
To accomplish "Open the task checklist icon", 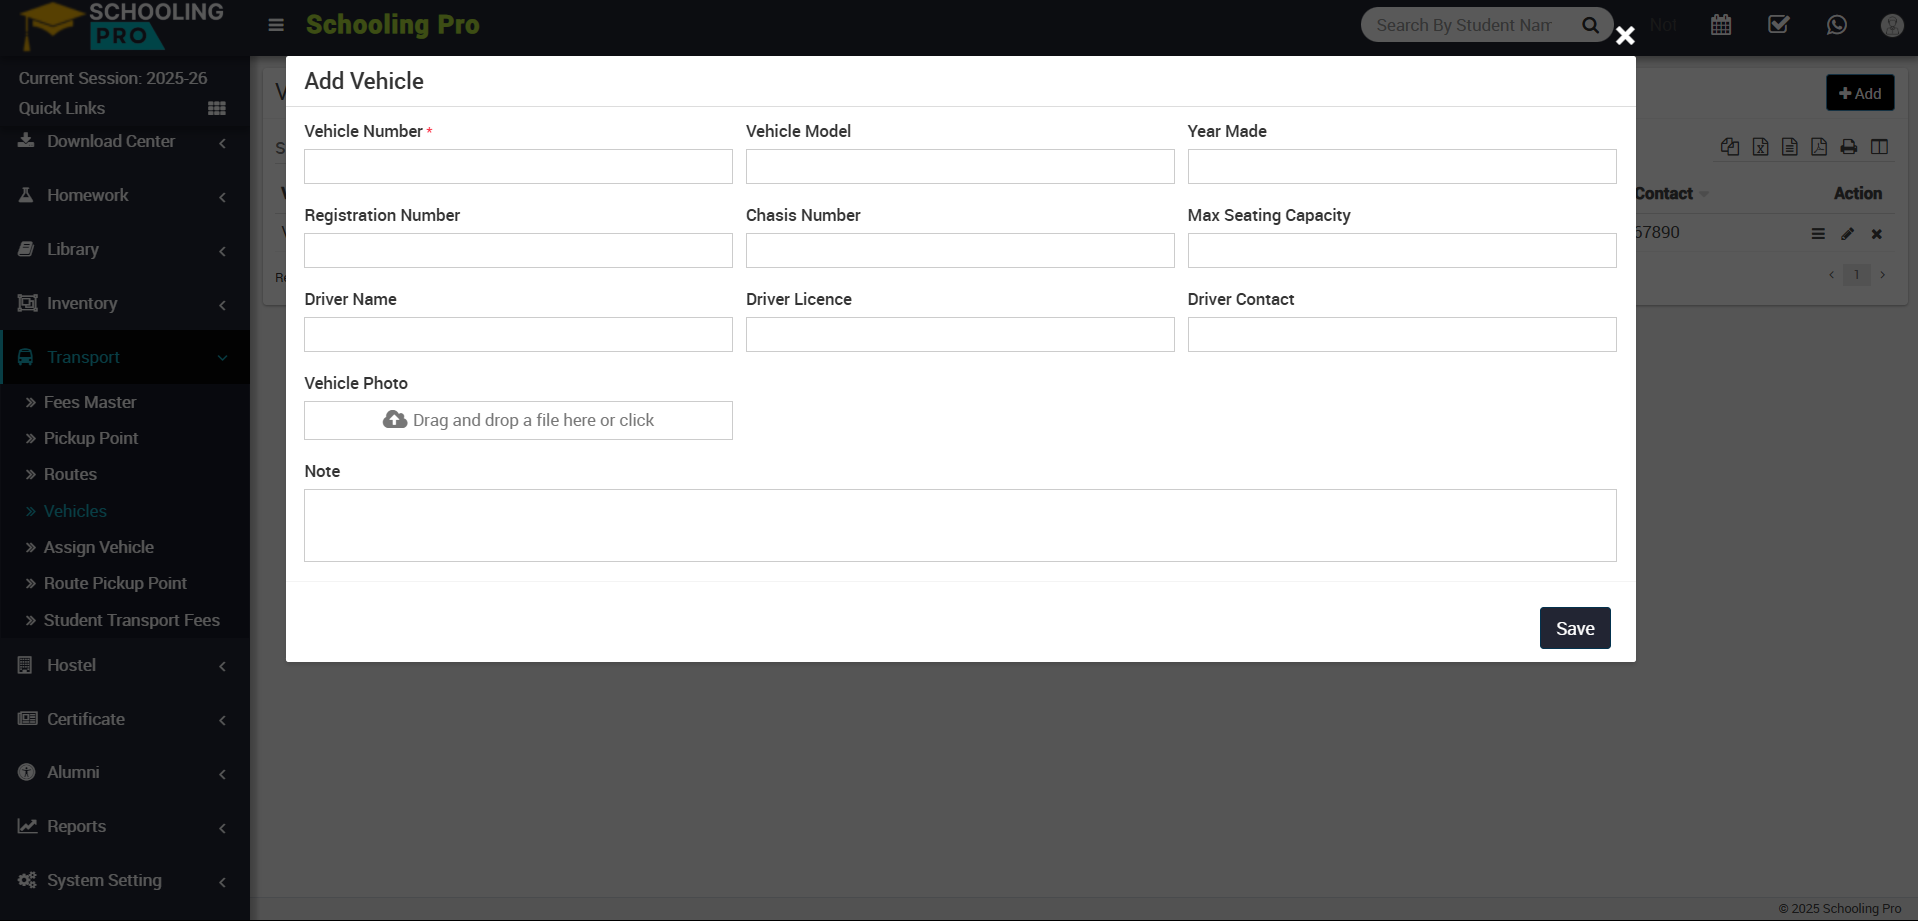I will 1778,25.
